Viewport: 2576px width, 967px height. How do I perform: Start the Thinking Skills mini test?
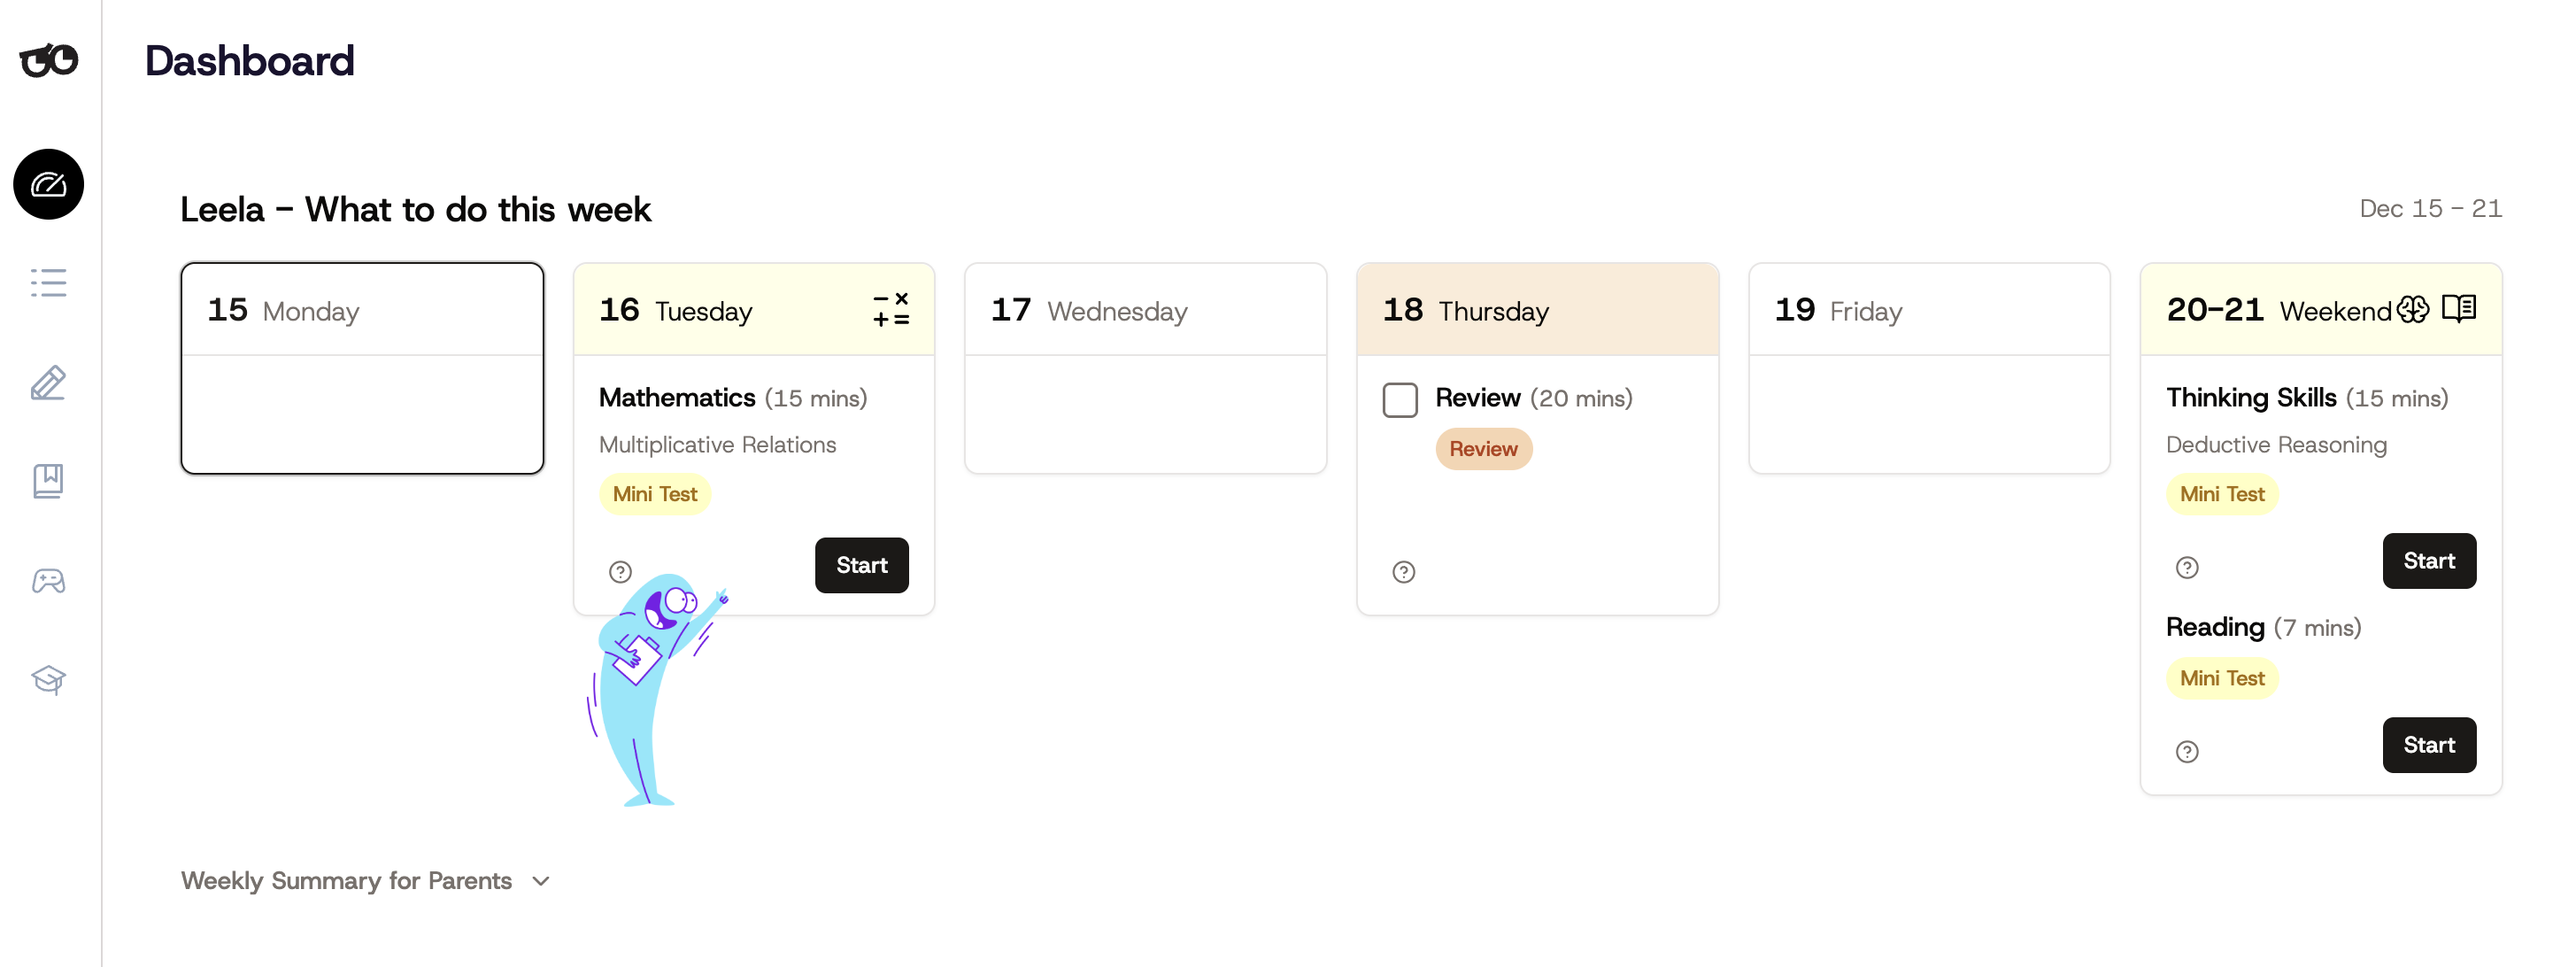(2430, 561)
